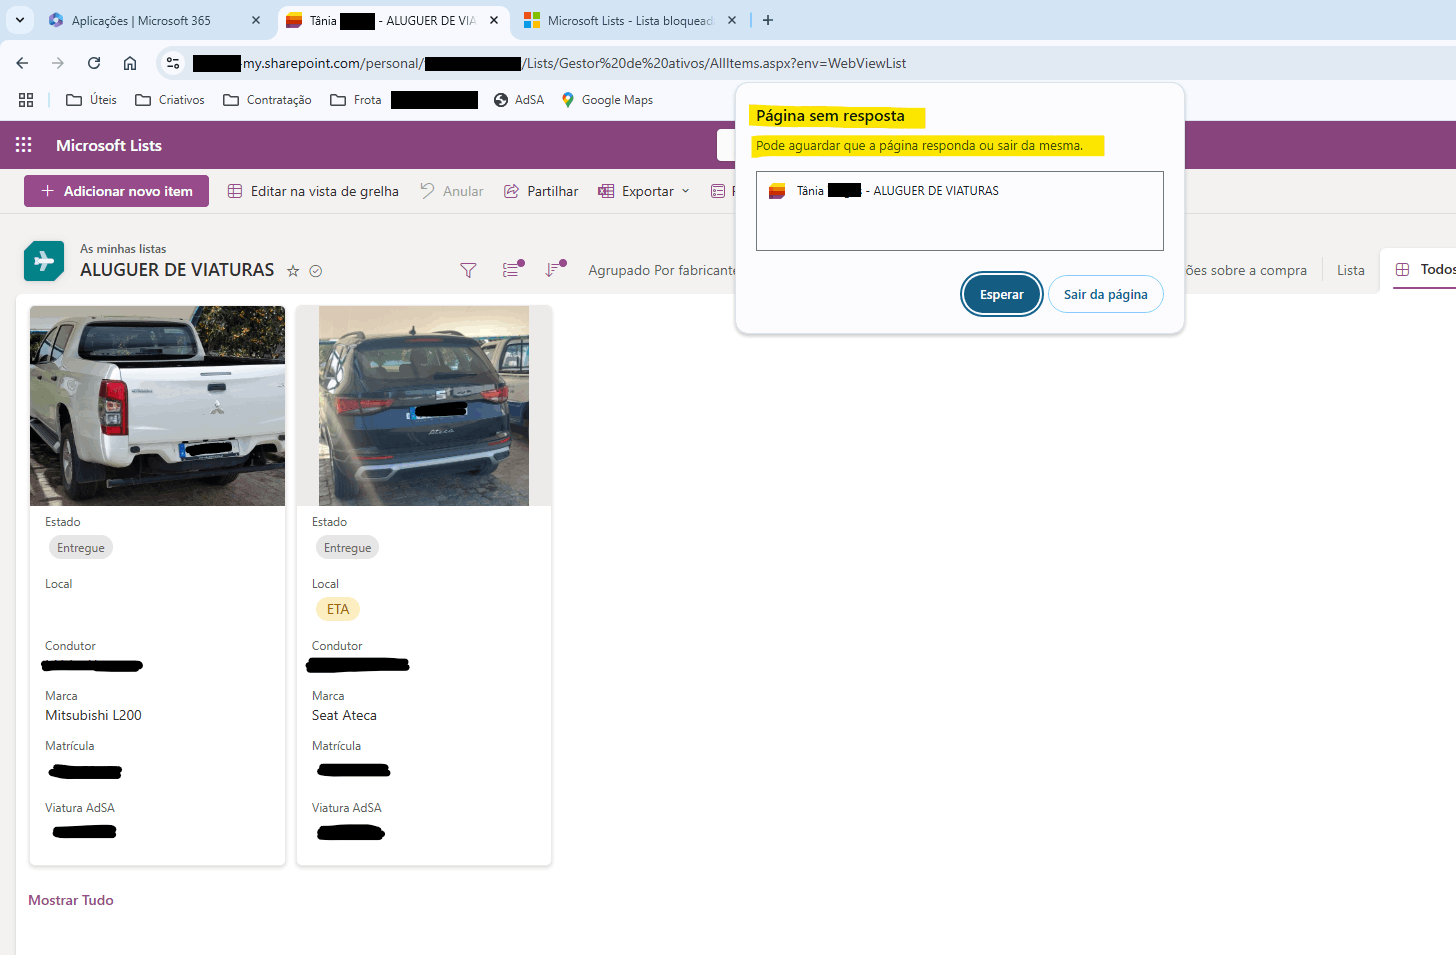
Task: Switch to the Lista view tab
Action: coord(1351,270)
